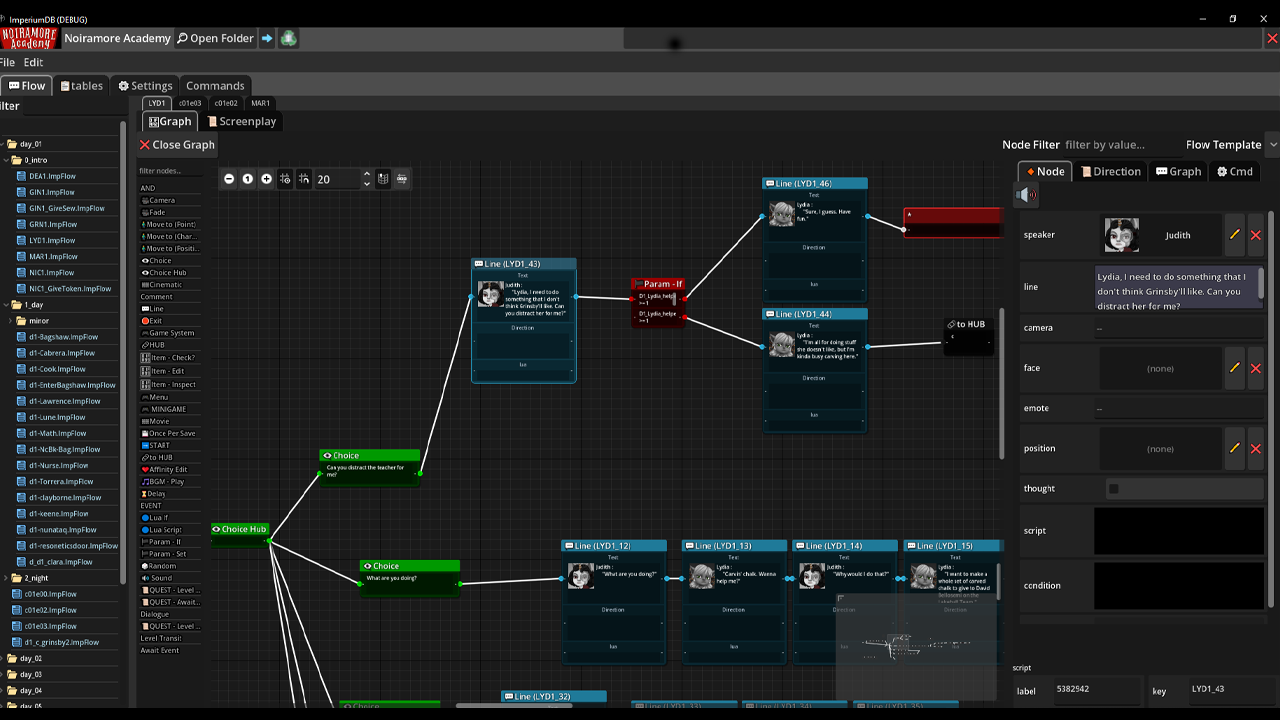Edit speaker Judith with pencil icon

(x=1234, y=235)
